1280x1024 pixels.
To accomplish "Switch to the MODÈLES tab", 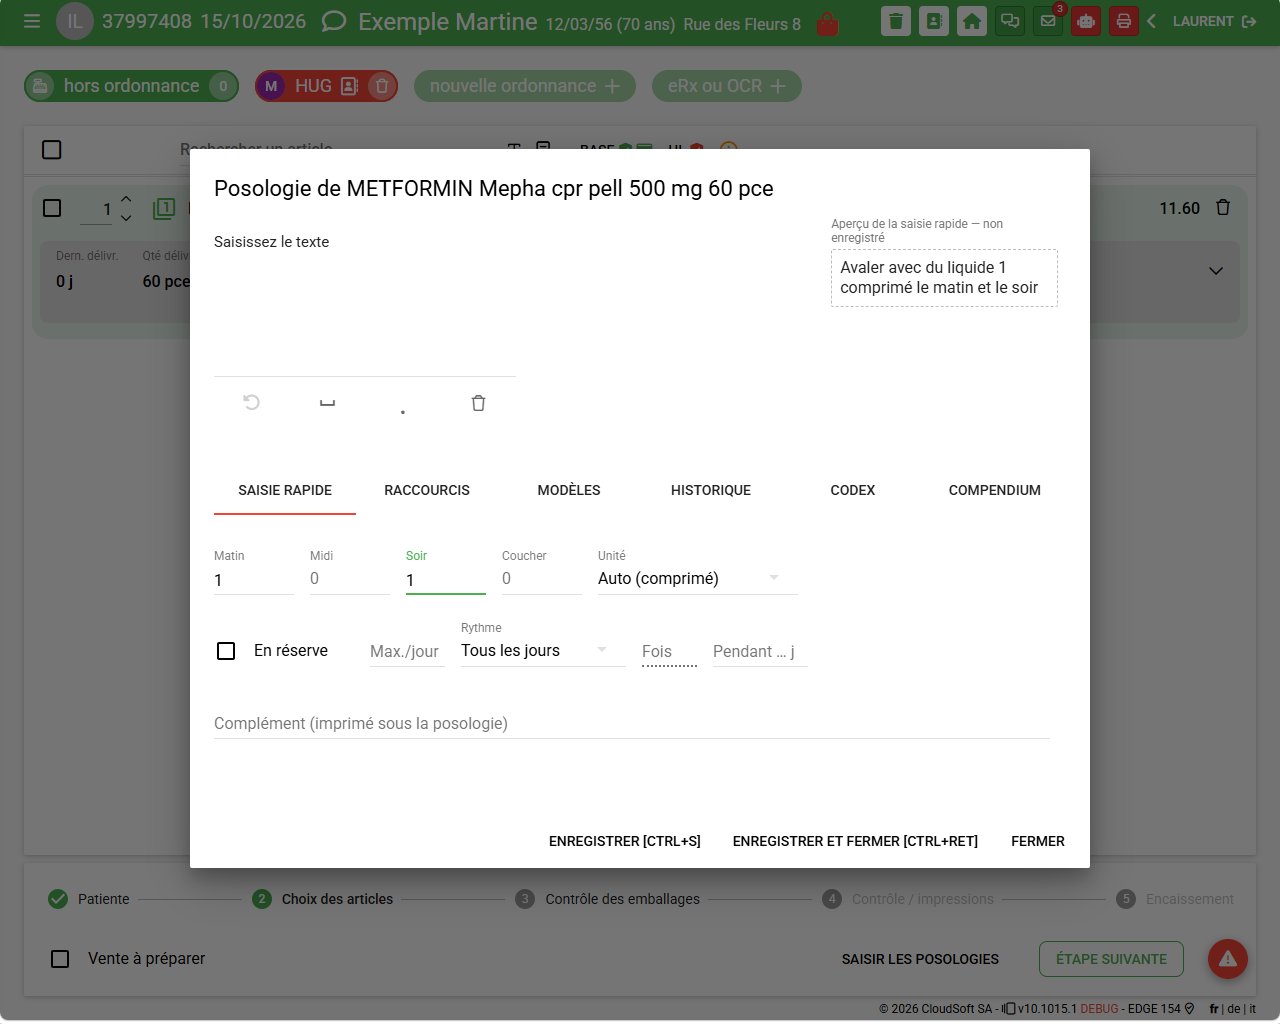I will tap(569, 490).
